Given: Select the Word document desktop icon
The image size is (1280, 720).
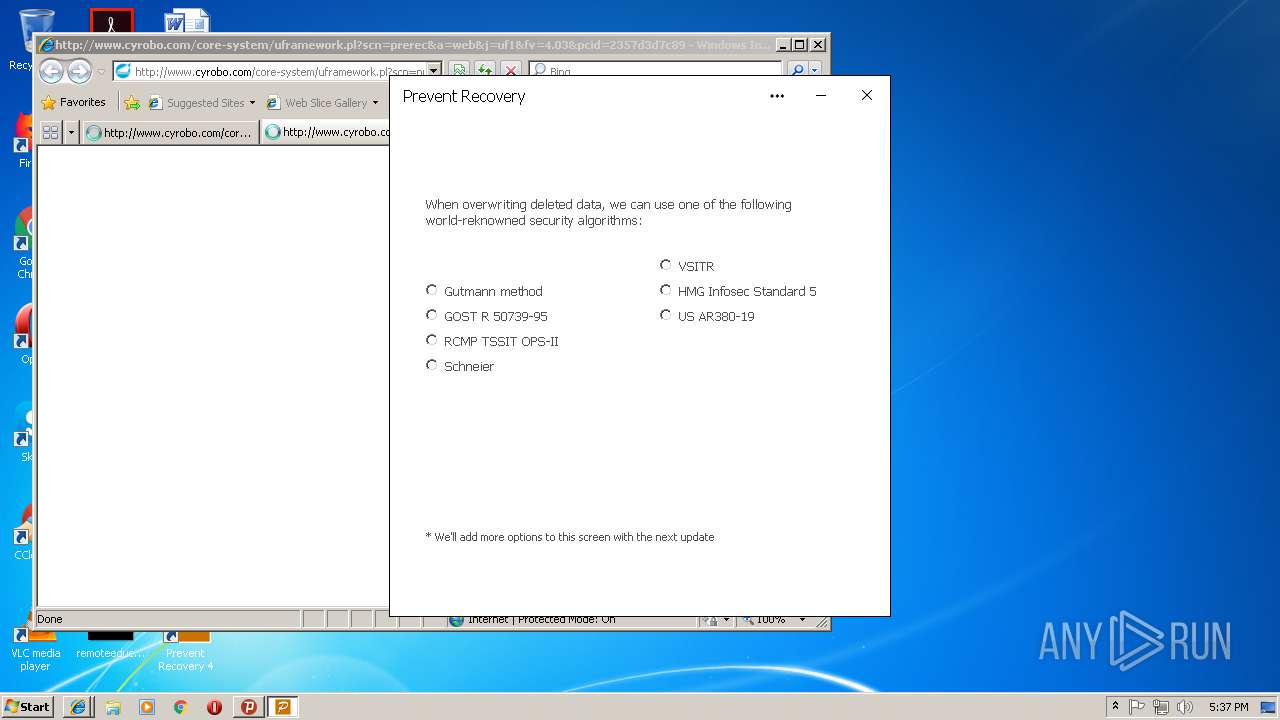Looking at the screenshot, I should (x=187, y=21).
